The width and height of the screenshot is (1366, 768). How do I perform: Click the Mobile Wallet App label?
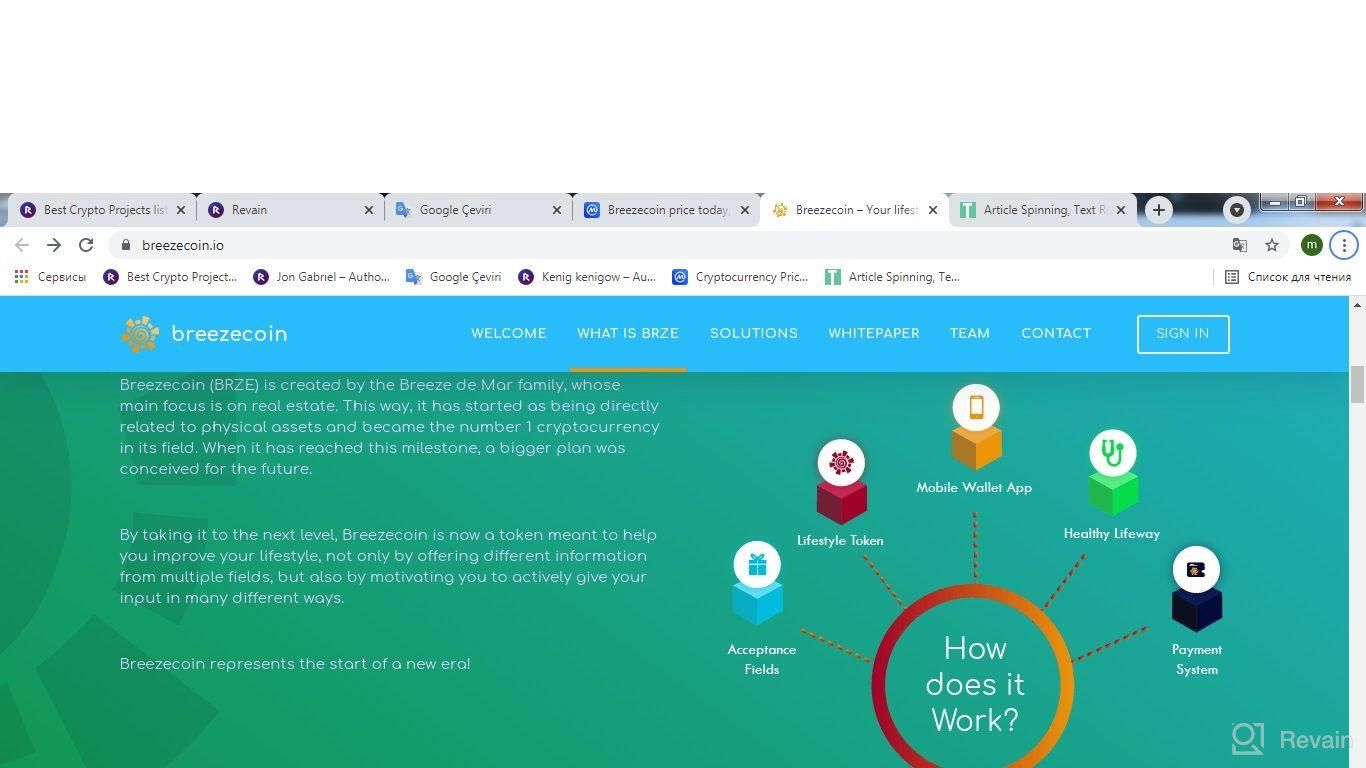coord(974,488)
